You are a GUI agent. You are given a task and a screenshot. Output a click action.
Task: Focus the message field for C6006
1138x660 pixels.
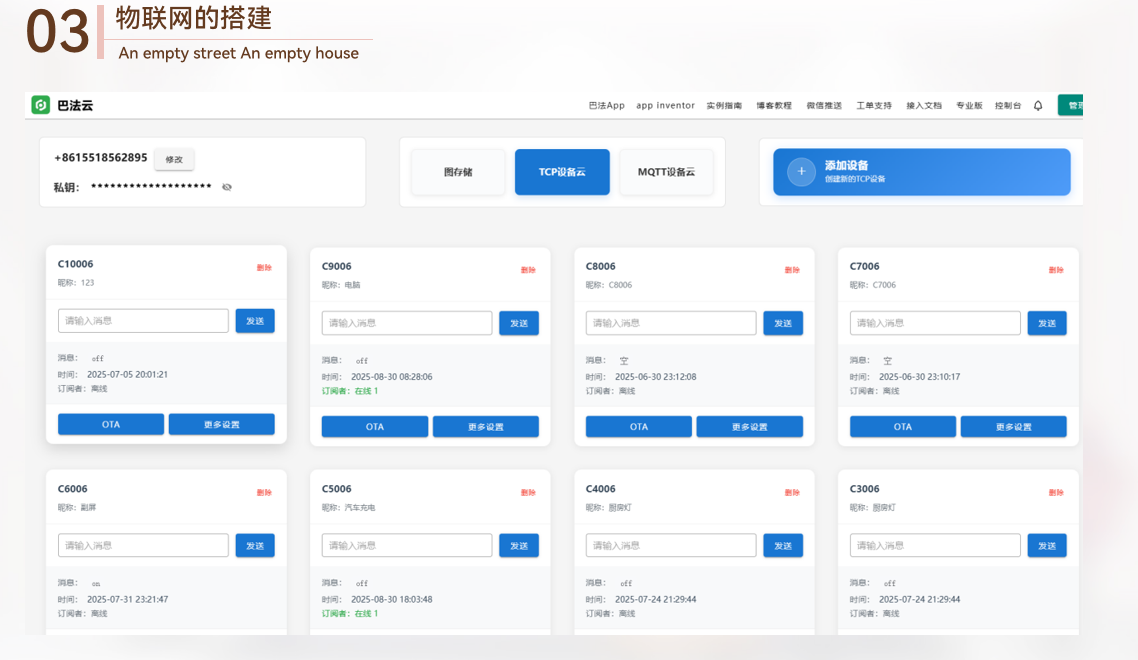tap(143, 546)
